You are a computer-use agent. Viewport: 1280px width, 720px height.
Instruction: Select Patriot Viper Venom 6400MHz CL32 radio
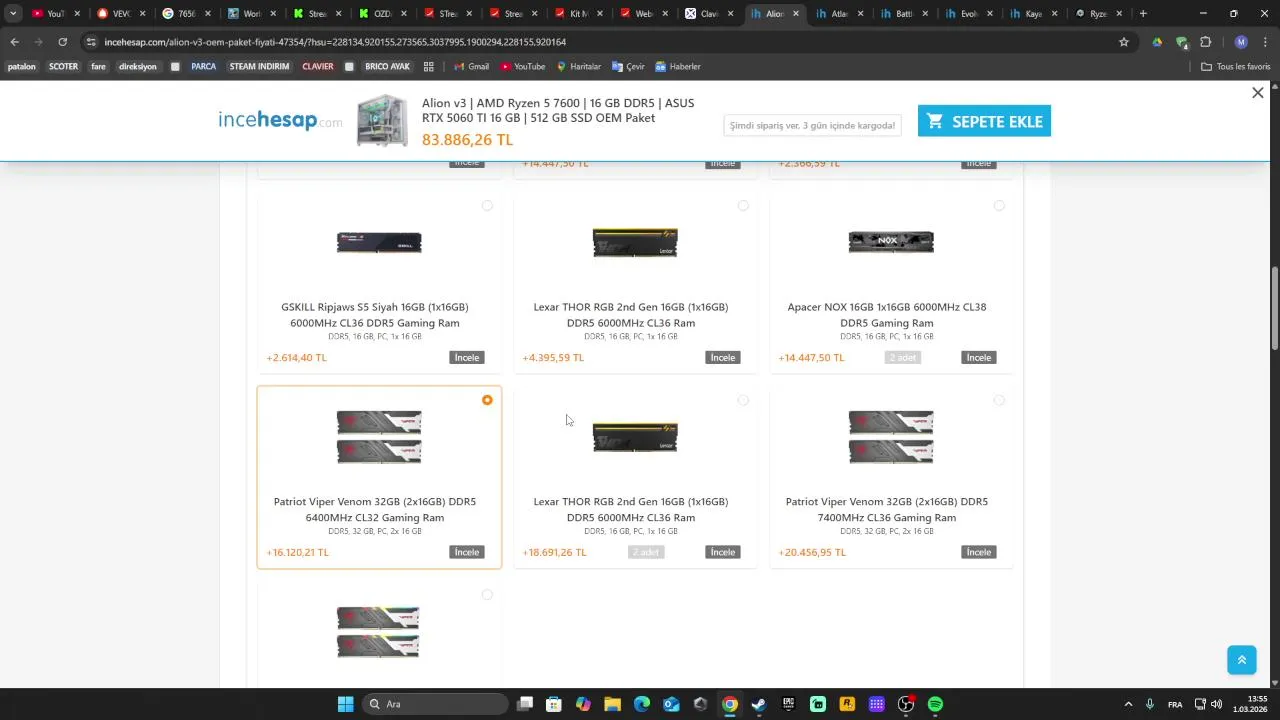pos(487,400)
